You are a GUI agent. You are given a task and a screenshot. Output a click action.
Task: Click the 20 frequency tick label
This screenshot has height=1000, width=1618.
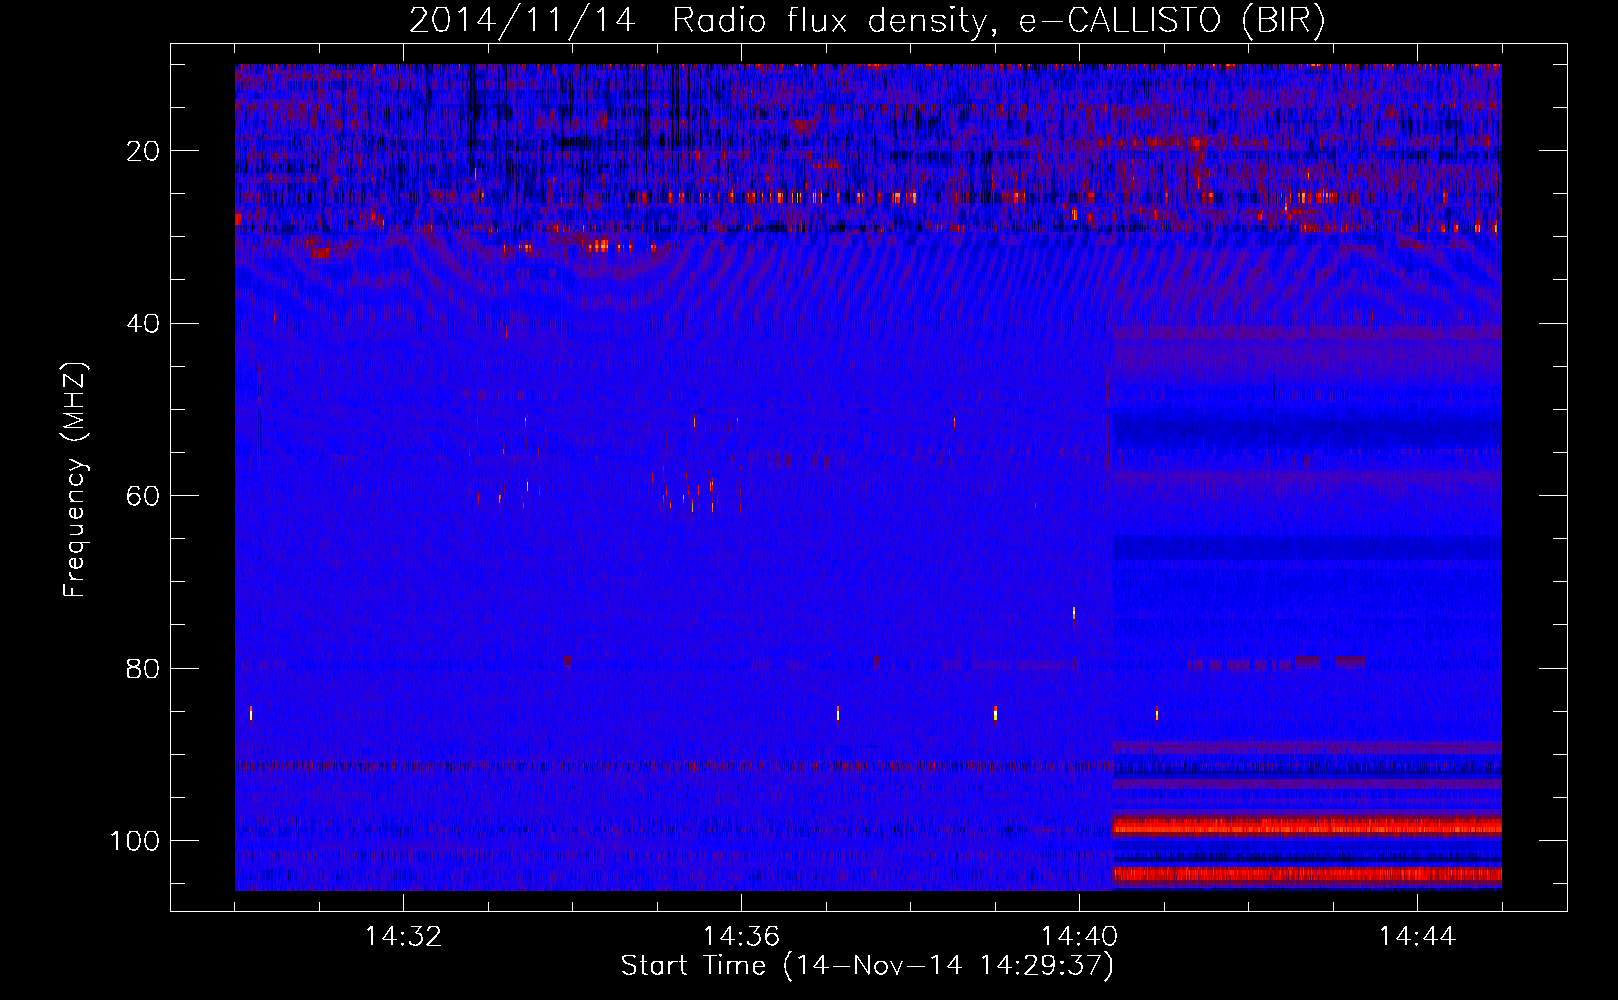[x=144, y=151]
